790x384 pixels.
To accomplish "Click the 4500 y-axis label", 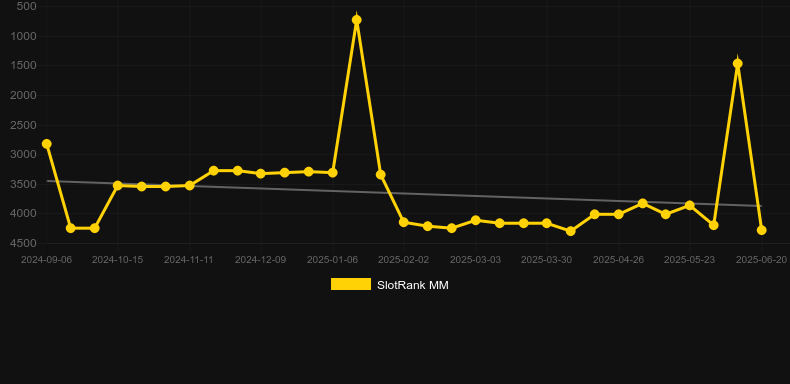I will point(23,243).
